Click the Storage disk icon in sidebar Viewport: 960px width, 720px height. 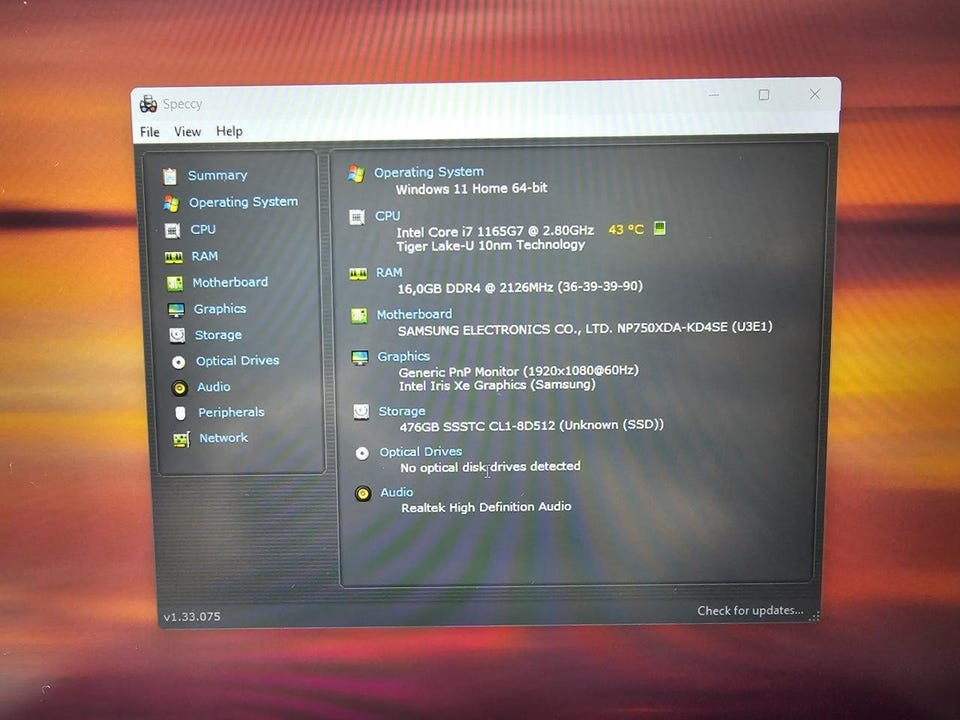(177, 336)
